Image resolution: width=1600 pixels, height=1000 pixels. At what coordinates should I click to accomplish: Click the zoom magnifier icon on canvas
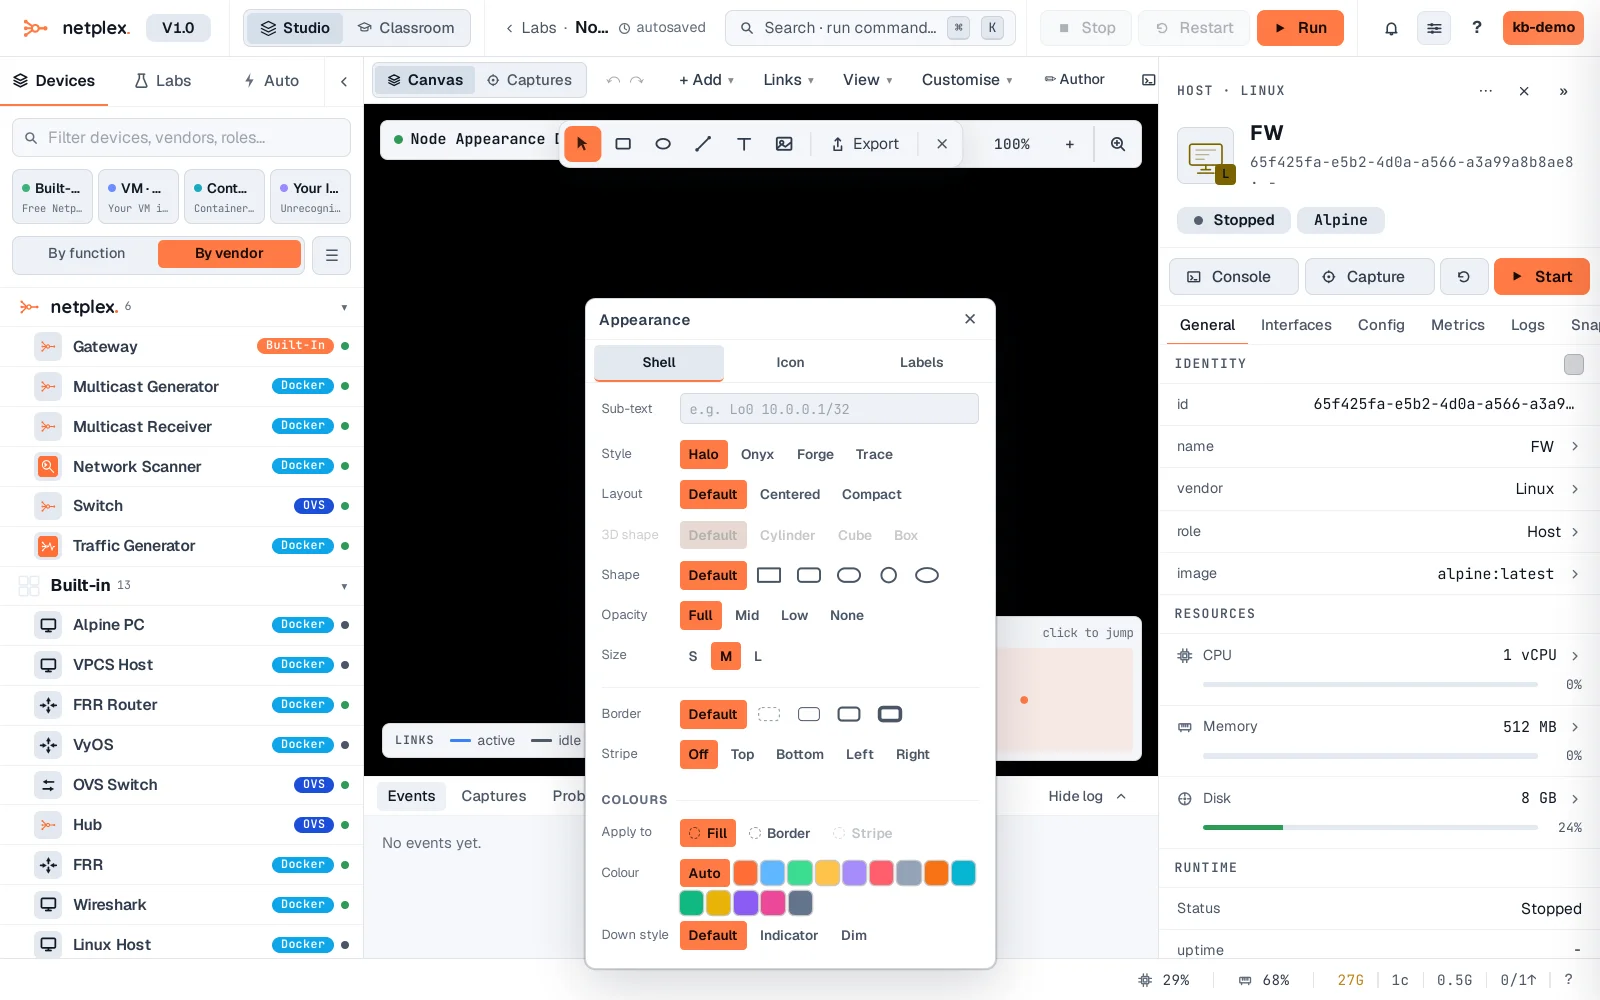coord(1118,144)
